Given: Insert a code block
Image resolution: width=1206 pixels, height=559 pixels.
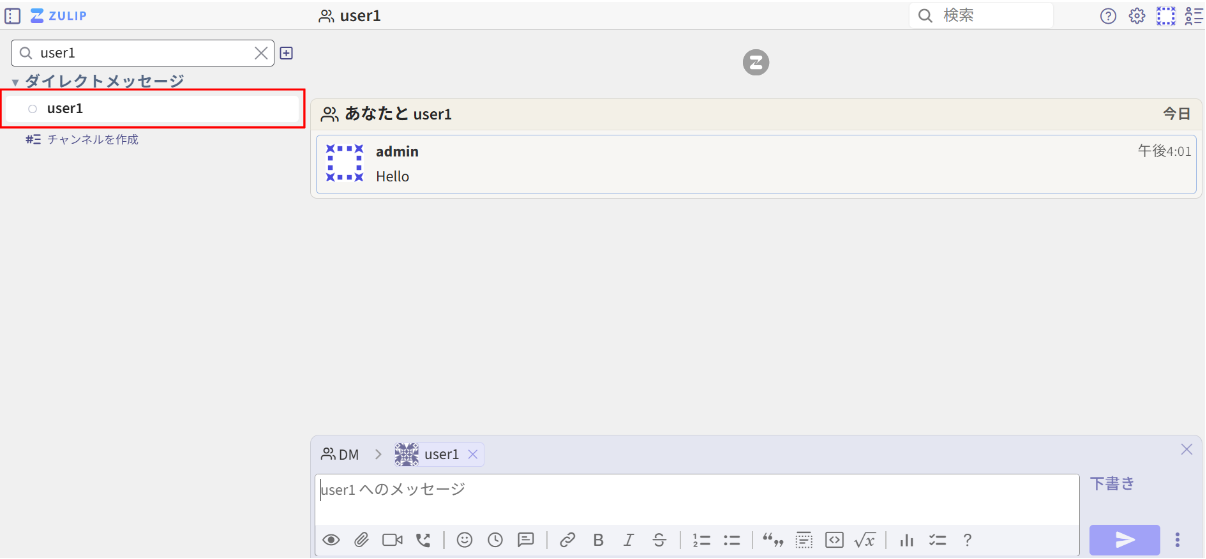Looking at the screenshot, I should [834, 540].
